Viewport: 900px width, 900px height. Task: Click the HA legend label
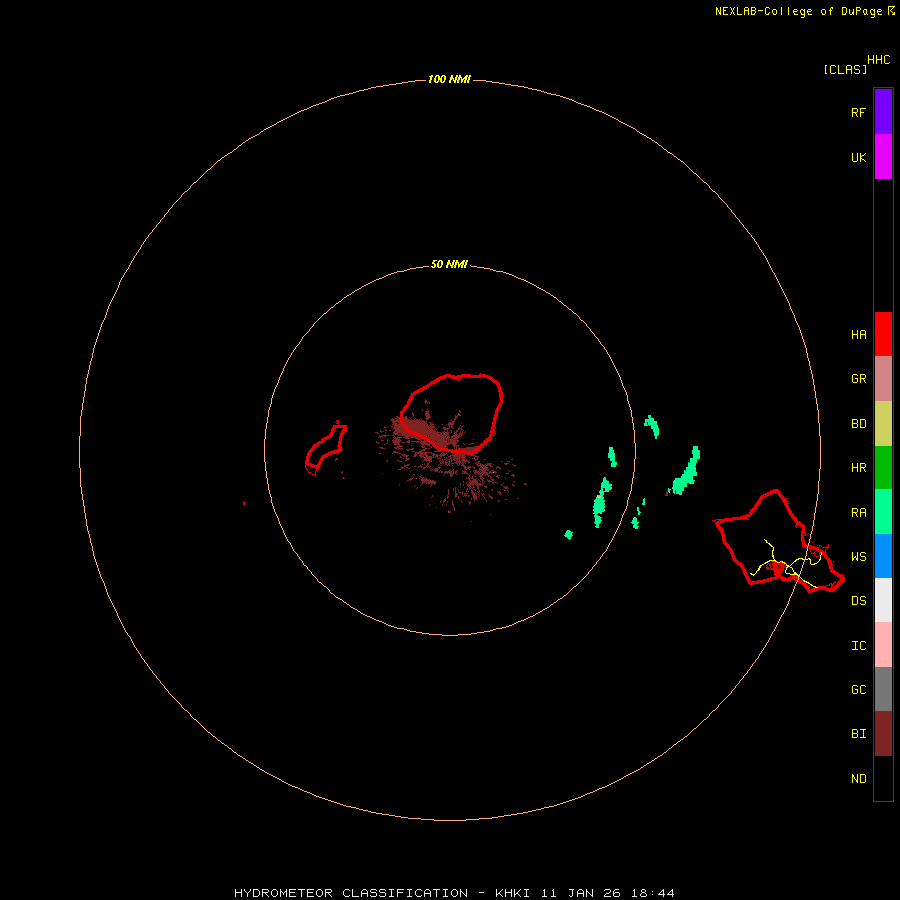click(858, 335)
